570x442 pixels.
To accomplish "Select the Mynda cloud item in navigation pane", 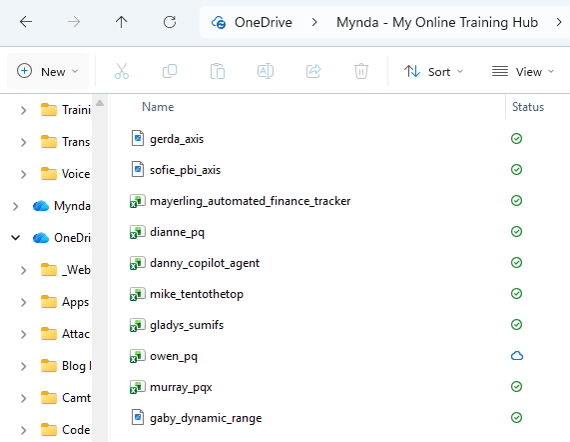I will [61, 206].
